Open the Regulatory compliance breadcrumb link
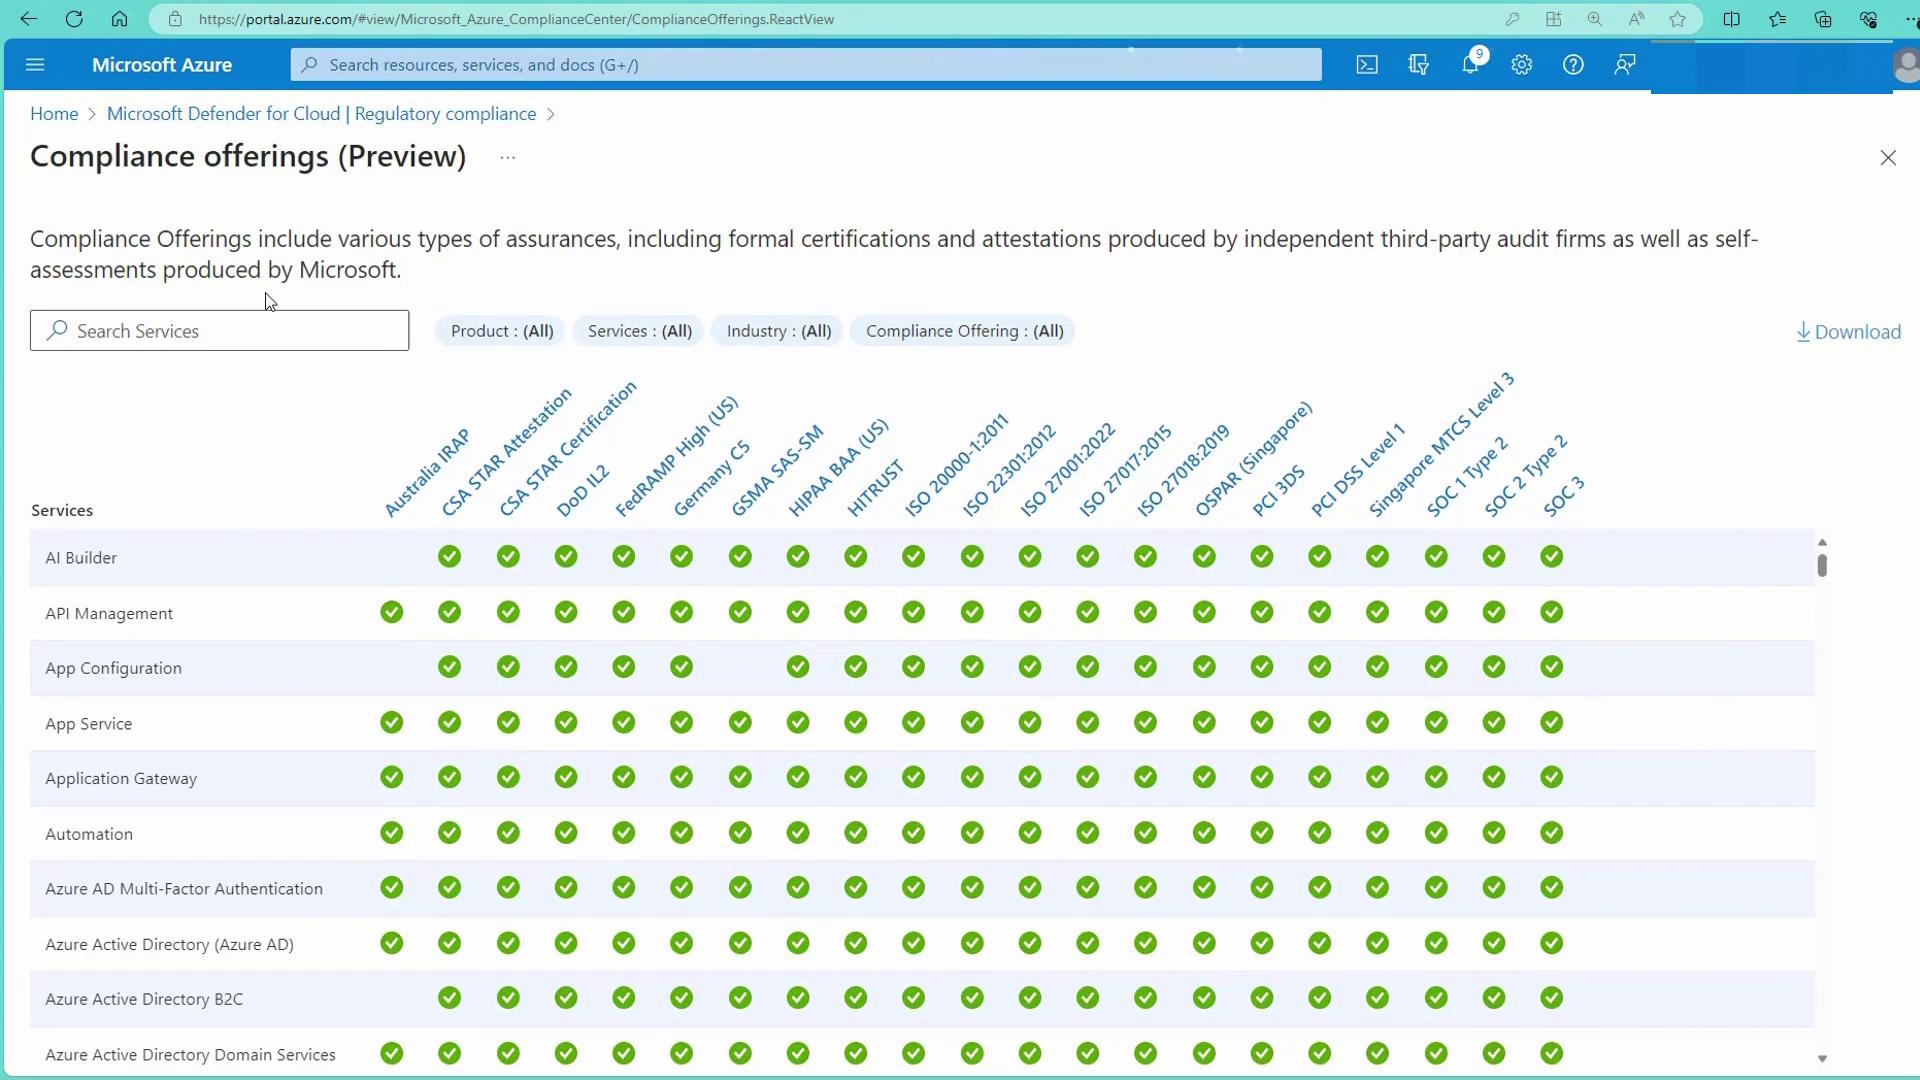Image resolution: width=1920 pixels, height=1080 pixels. pos(321,114)
